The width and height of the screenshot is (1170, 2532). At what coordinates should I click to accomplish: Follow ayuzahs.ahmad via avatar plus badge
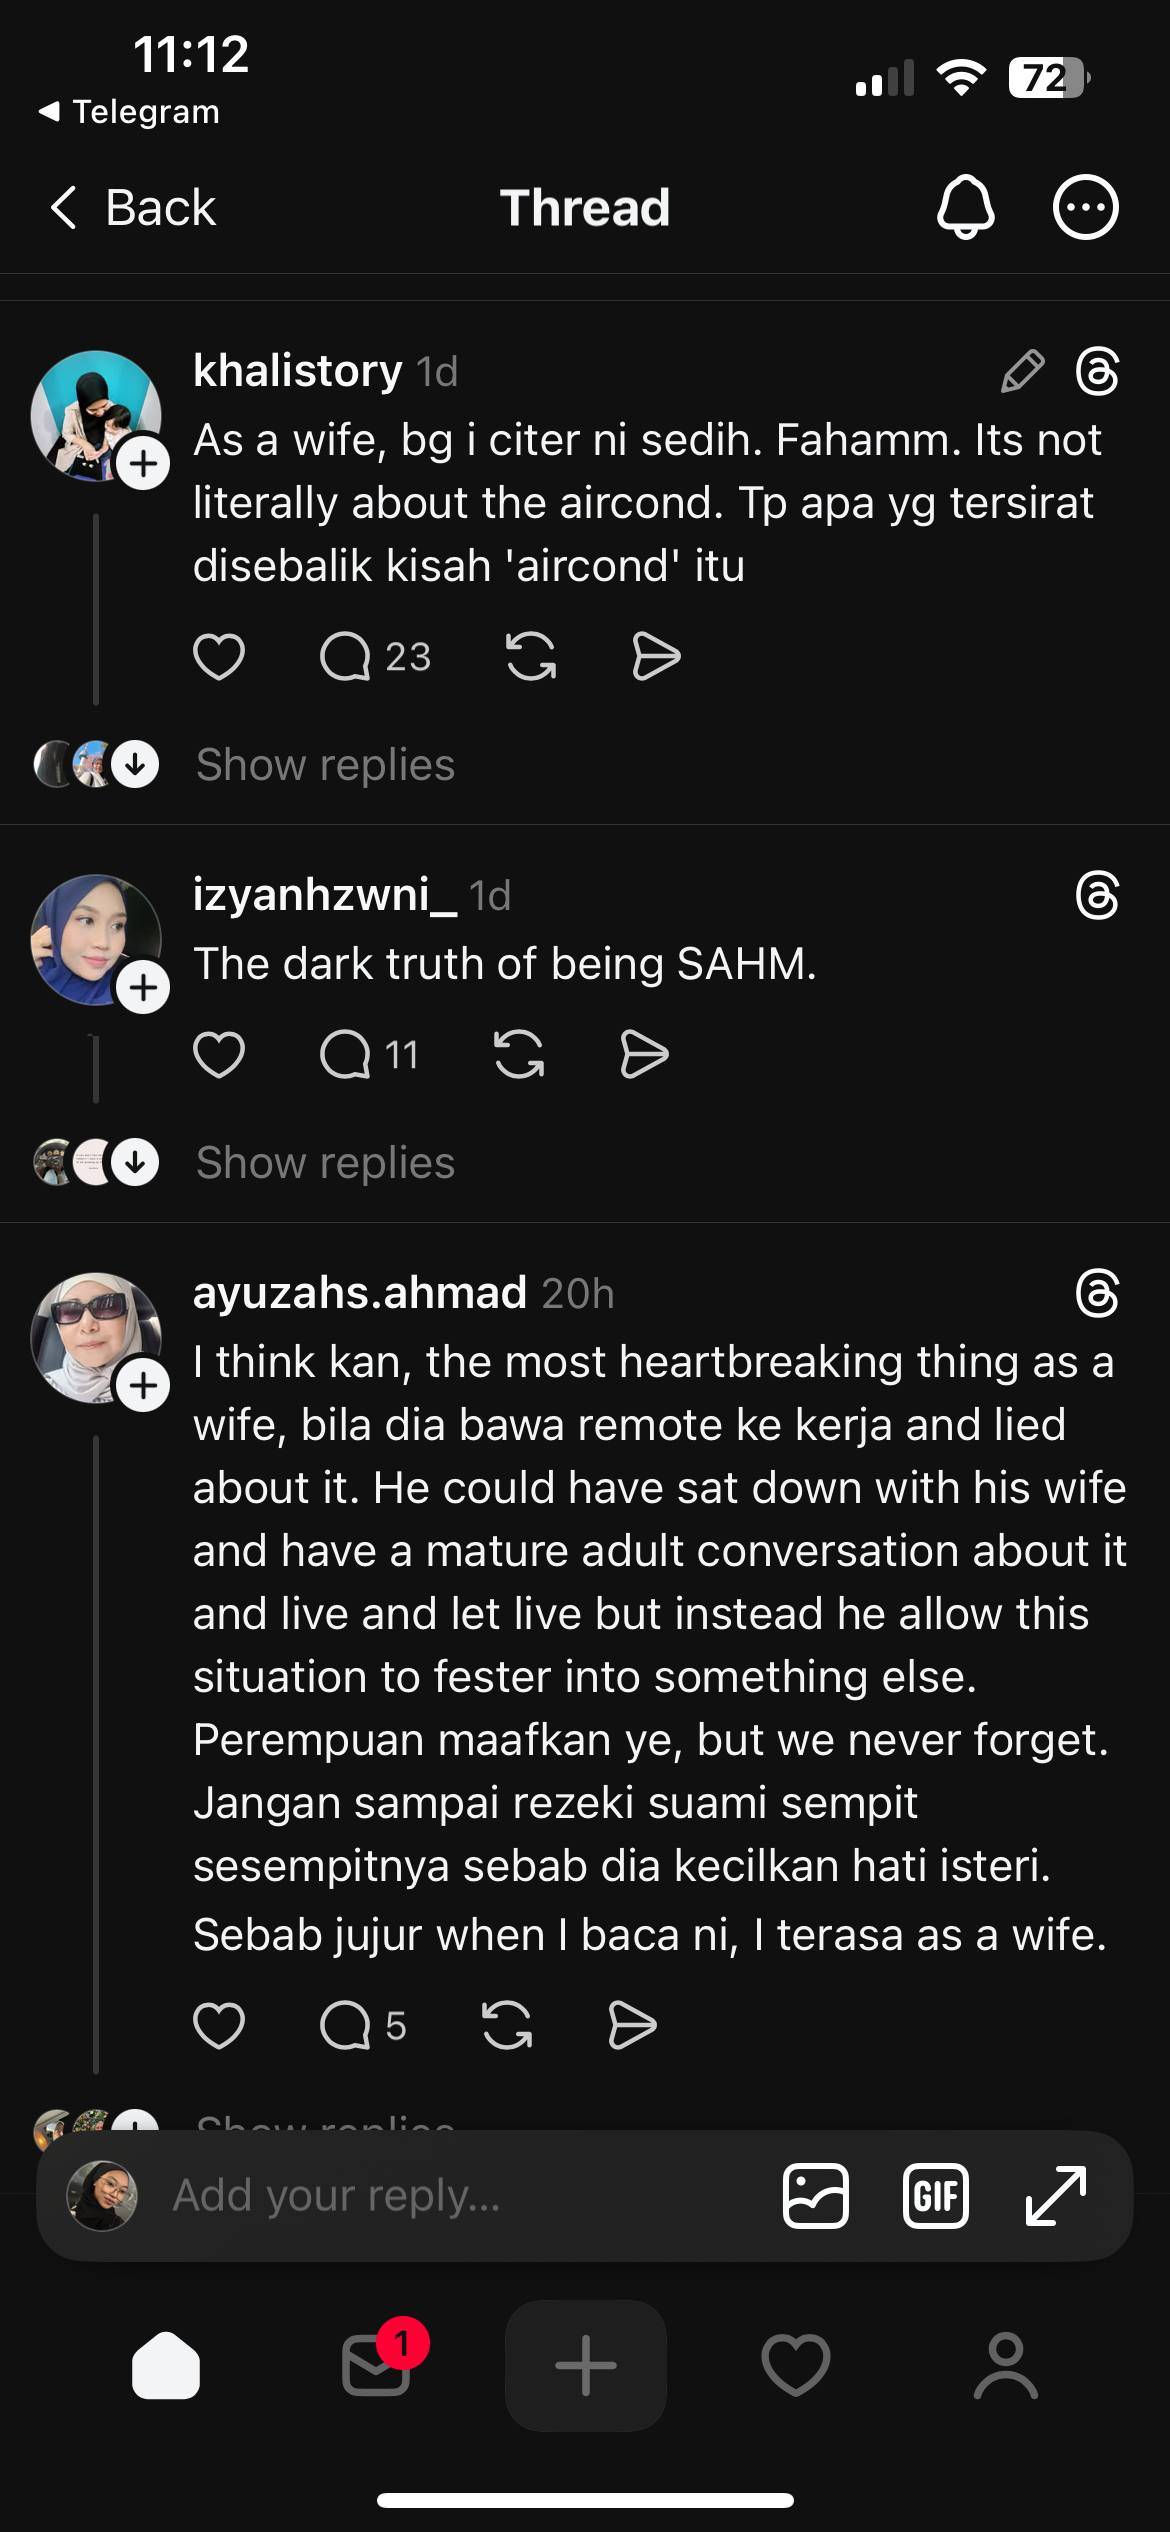143,1386
